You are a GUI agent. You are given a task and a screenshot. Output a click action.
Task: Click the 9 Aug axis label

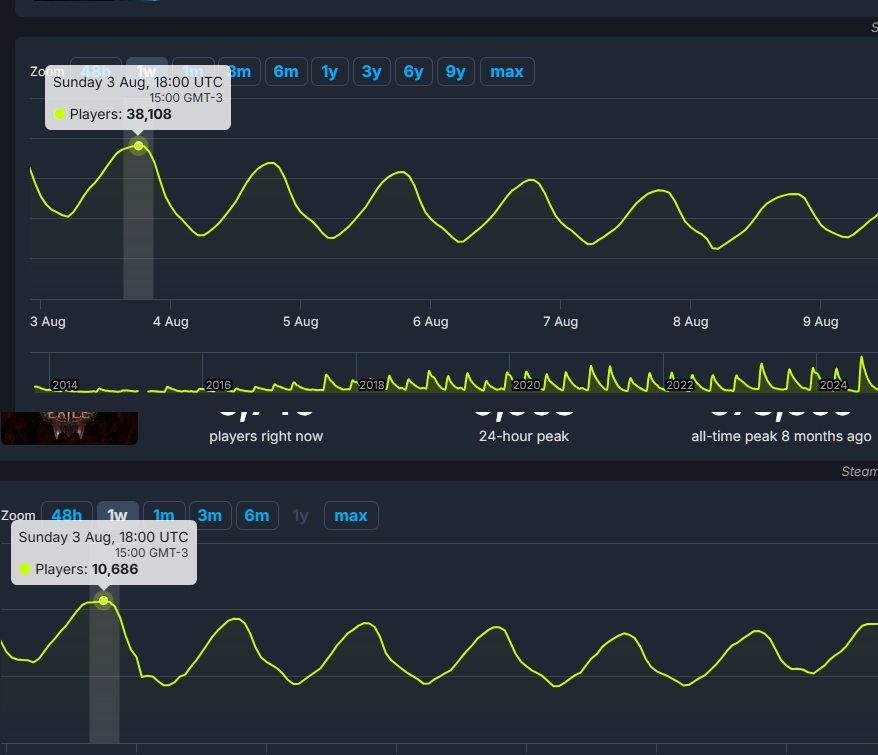click(x=820, y=321)
